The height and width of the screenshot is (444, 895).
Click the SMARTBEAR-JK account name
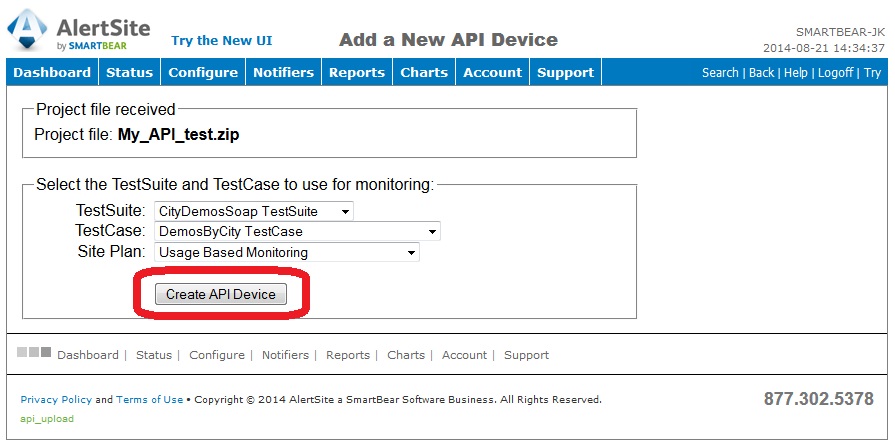[840, 32]
